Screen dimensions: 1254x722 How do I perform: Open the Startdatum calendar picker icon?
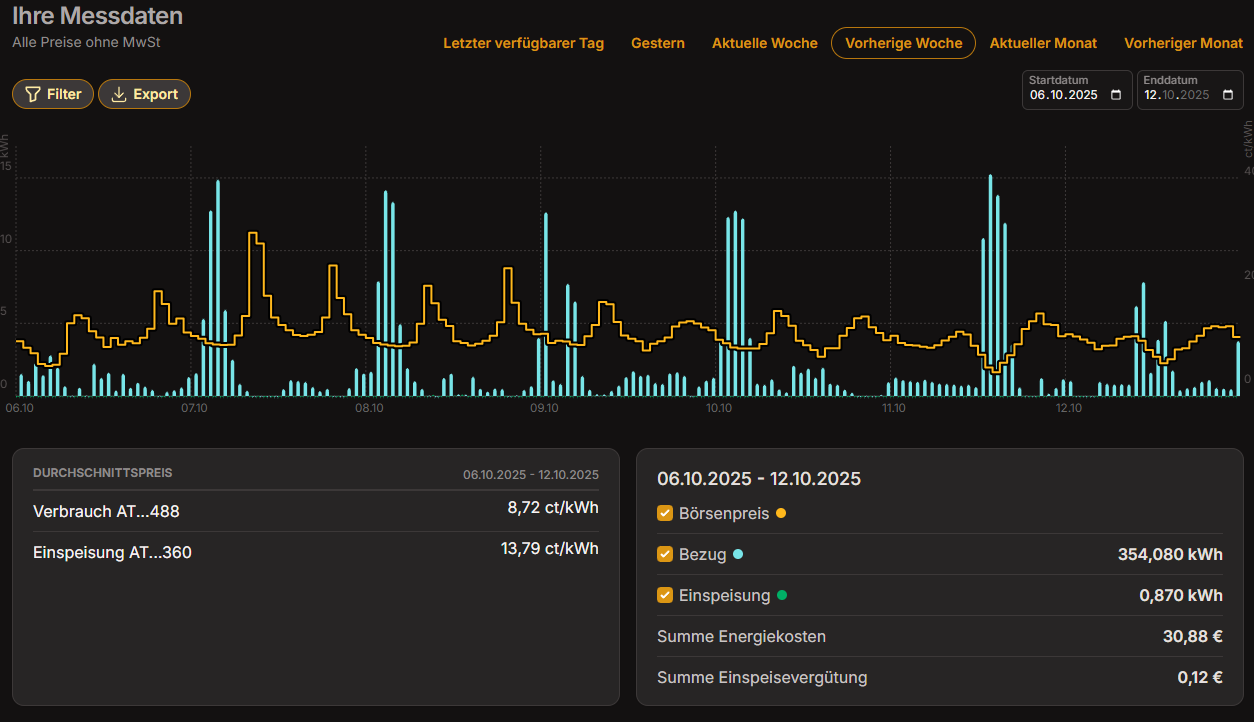[x=1116, y=95]
